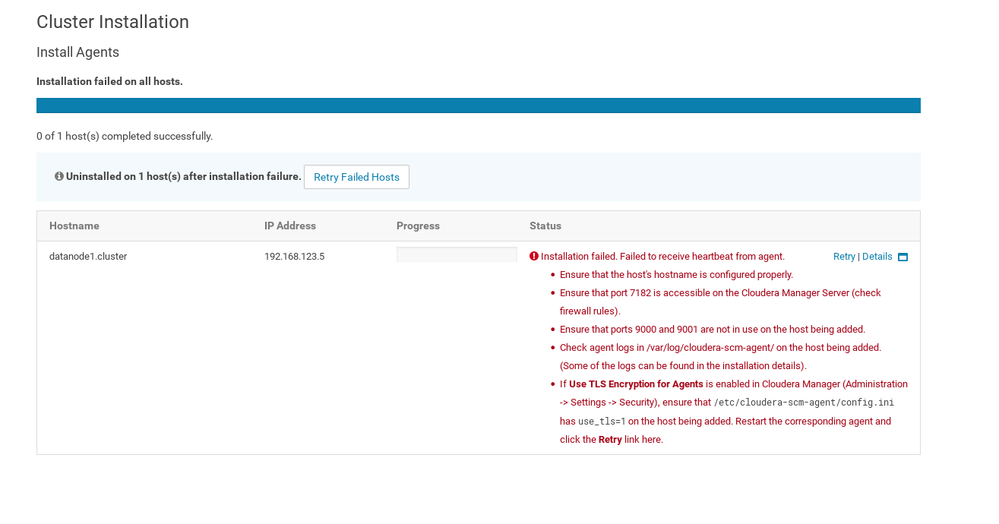This screenshot has width=999, height=524.
Task: Click the Cluster Installation page heading
Action: pyautogui.click(x=113, y=22)
